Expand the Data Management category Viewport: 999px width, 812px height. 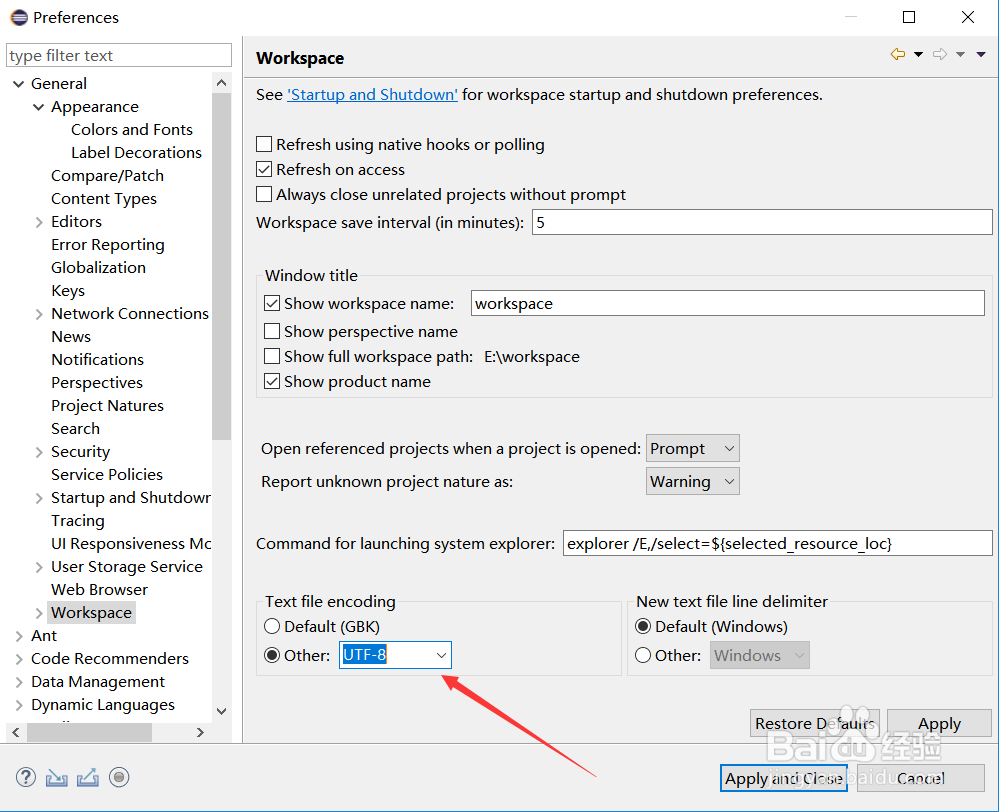tap(18, 681)
